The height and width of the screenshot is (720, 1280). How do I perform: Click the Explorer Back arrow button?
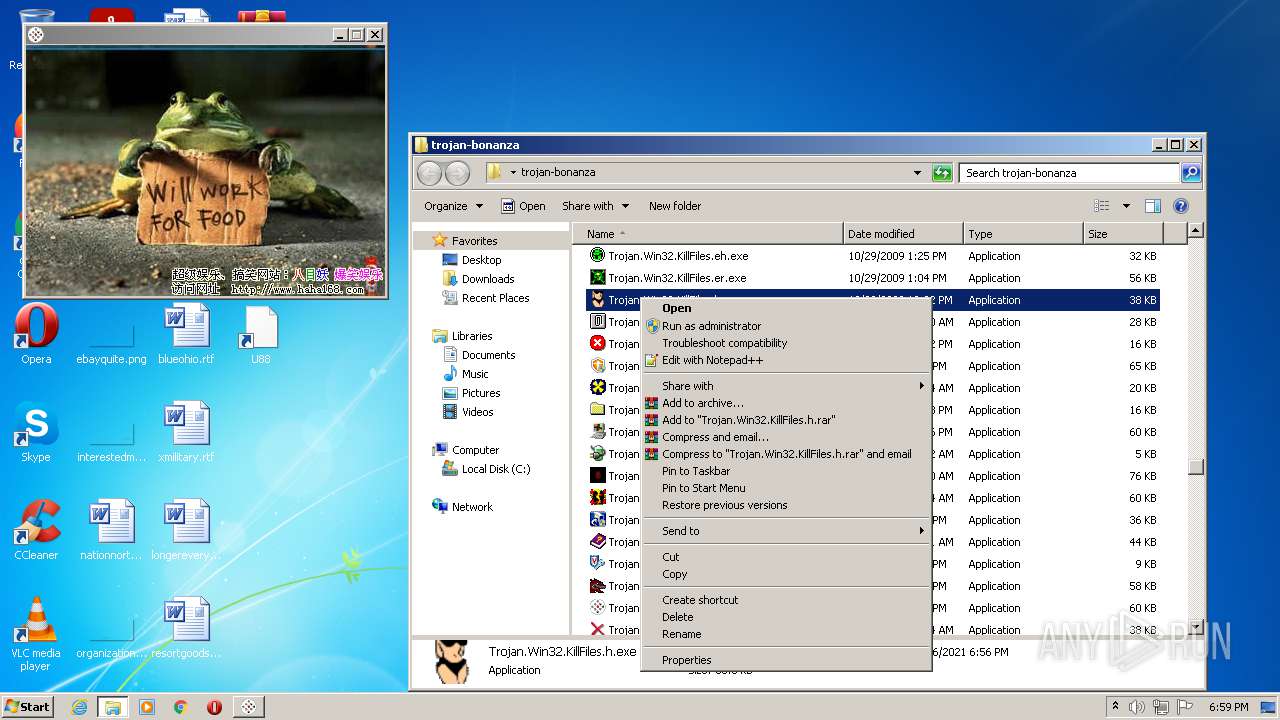click(x=429, y=173)
